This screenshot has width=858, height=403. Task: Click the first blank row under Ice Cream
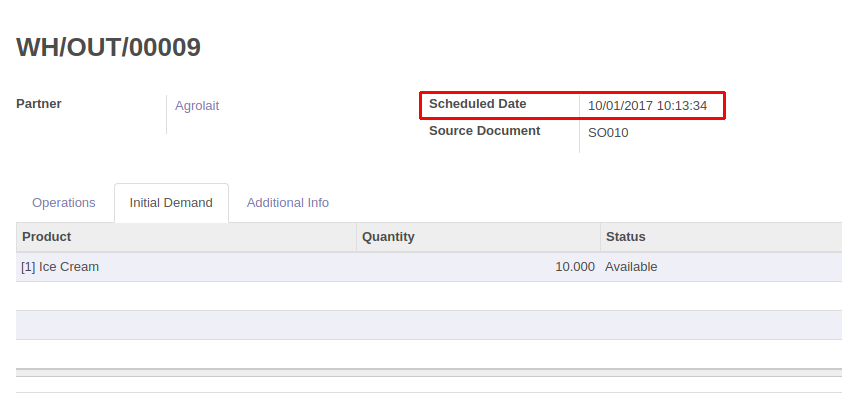[x=428, y=296]
